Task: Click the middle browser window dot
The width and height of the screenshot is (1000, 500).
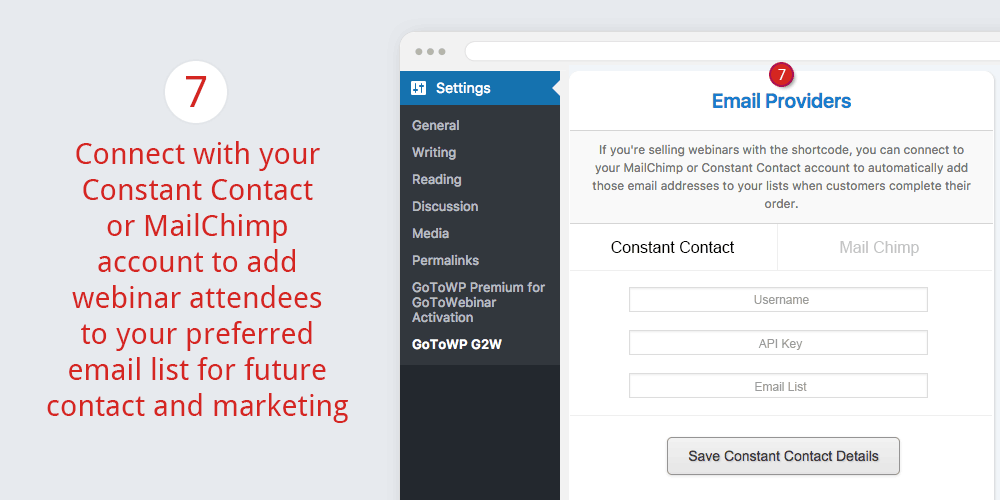Action: click(430, 52)
